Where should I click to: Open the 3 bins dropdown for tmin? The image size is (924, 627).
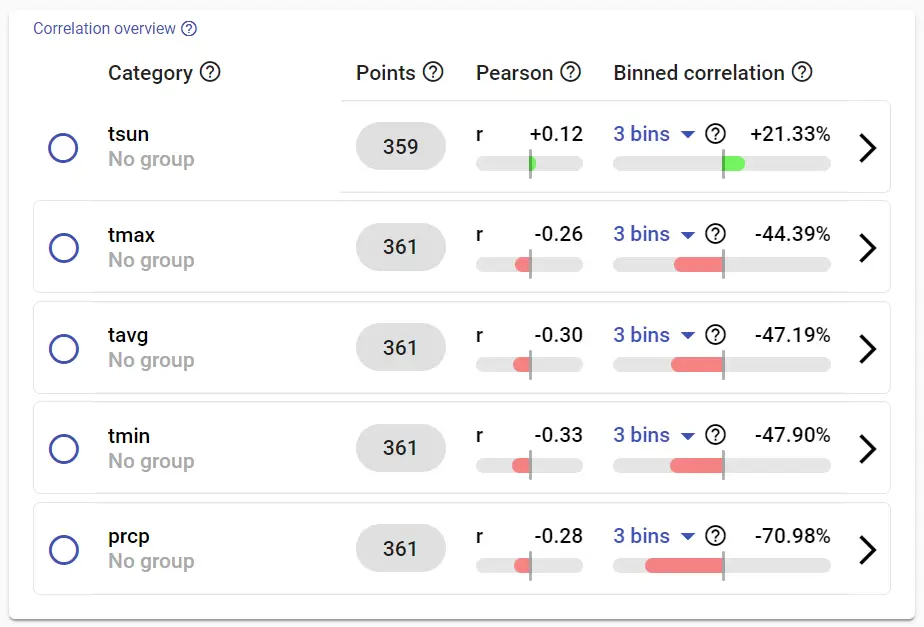[x=654, y=435]
